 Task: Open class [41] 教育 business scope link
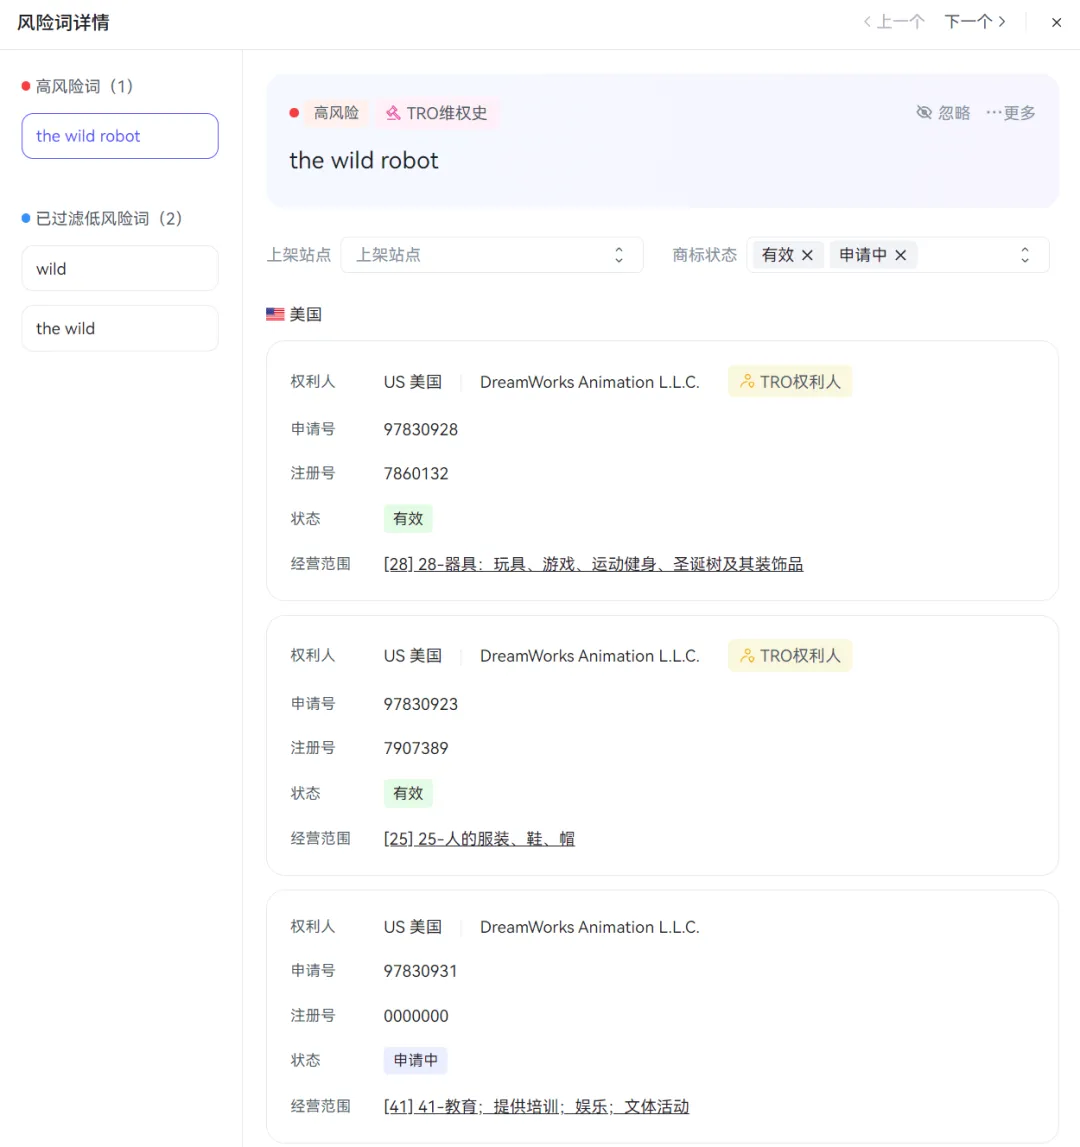pyautogui.click(x=536, y=1106)
